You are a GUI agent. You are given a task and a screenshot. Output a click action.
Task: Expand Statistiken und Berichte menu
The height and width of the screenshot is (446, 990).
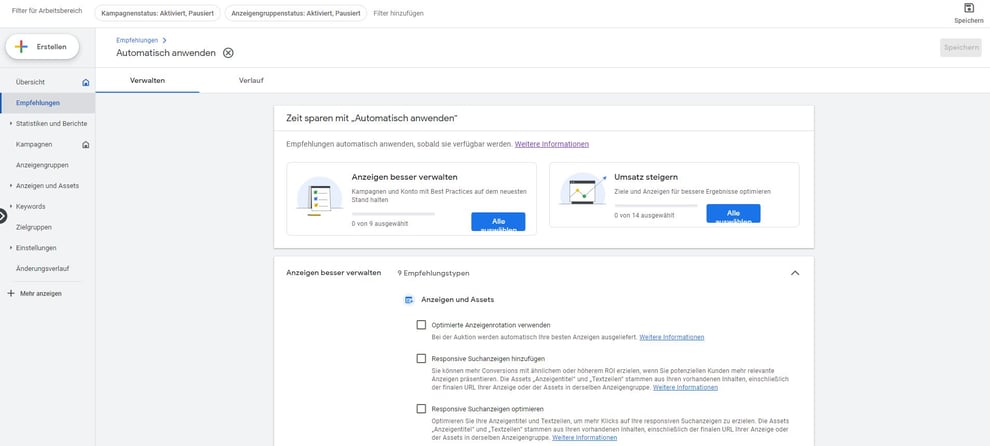(11, 123)
